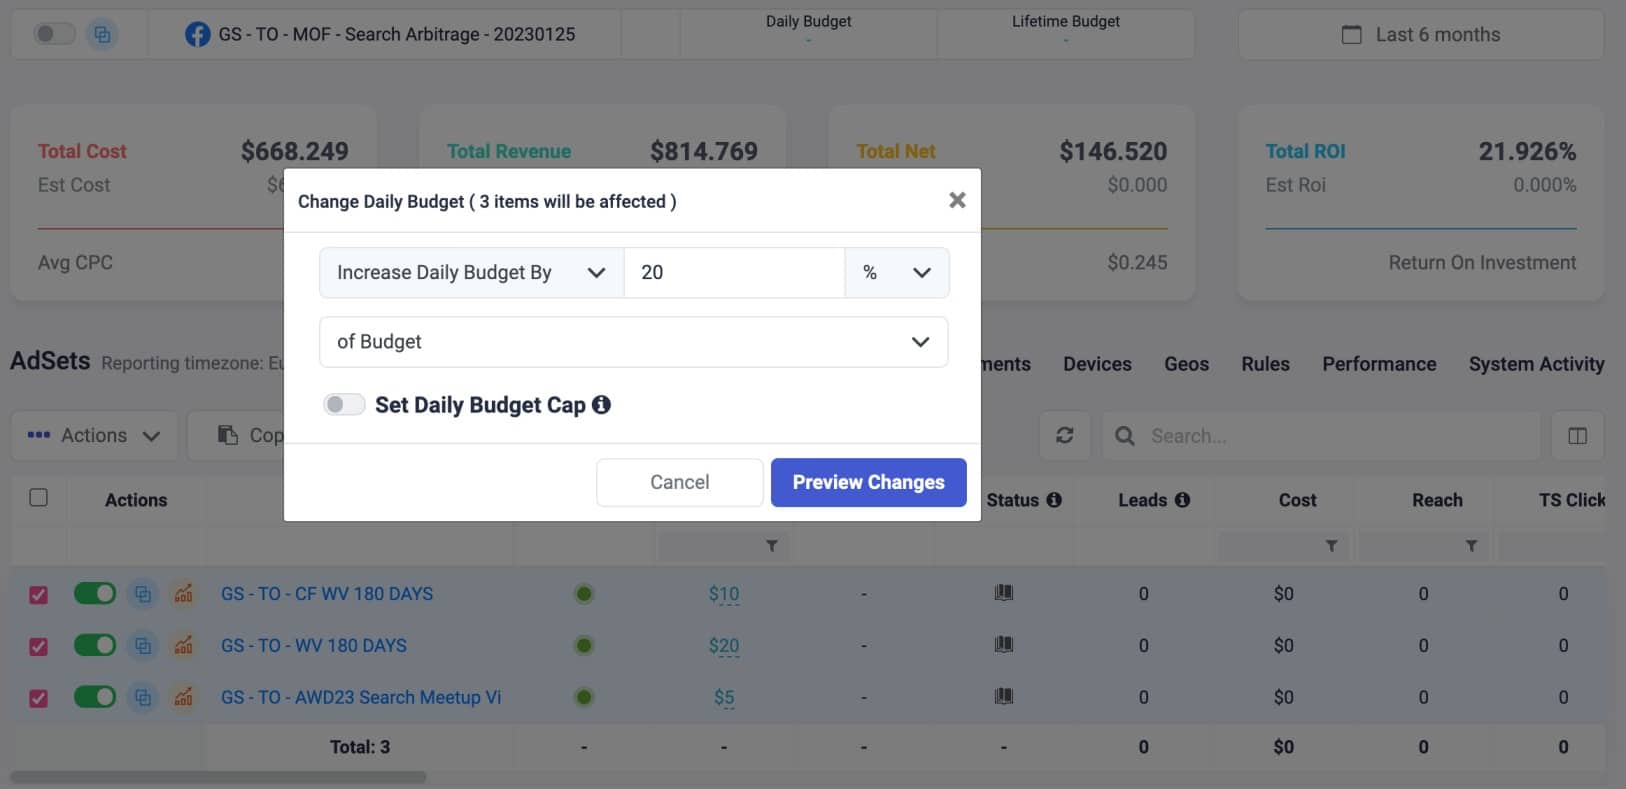Enable the Set Daily Budget Cap switch
Screen dimensions: 1626x789
[x=344, y=404]
